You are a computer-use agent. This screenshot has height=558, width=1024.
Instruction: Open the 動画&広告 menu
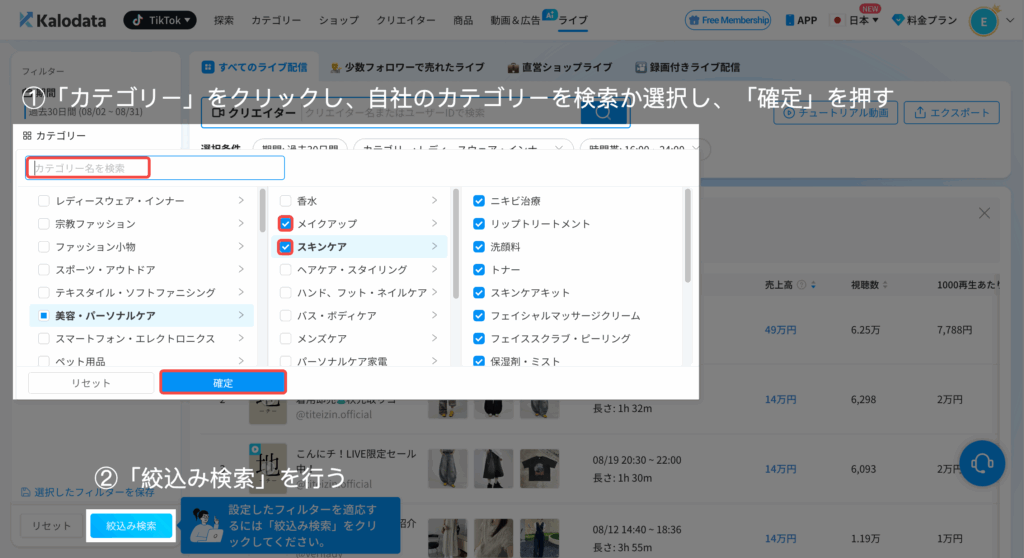click(x=515, y=20)
